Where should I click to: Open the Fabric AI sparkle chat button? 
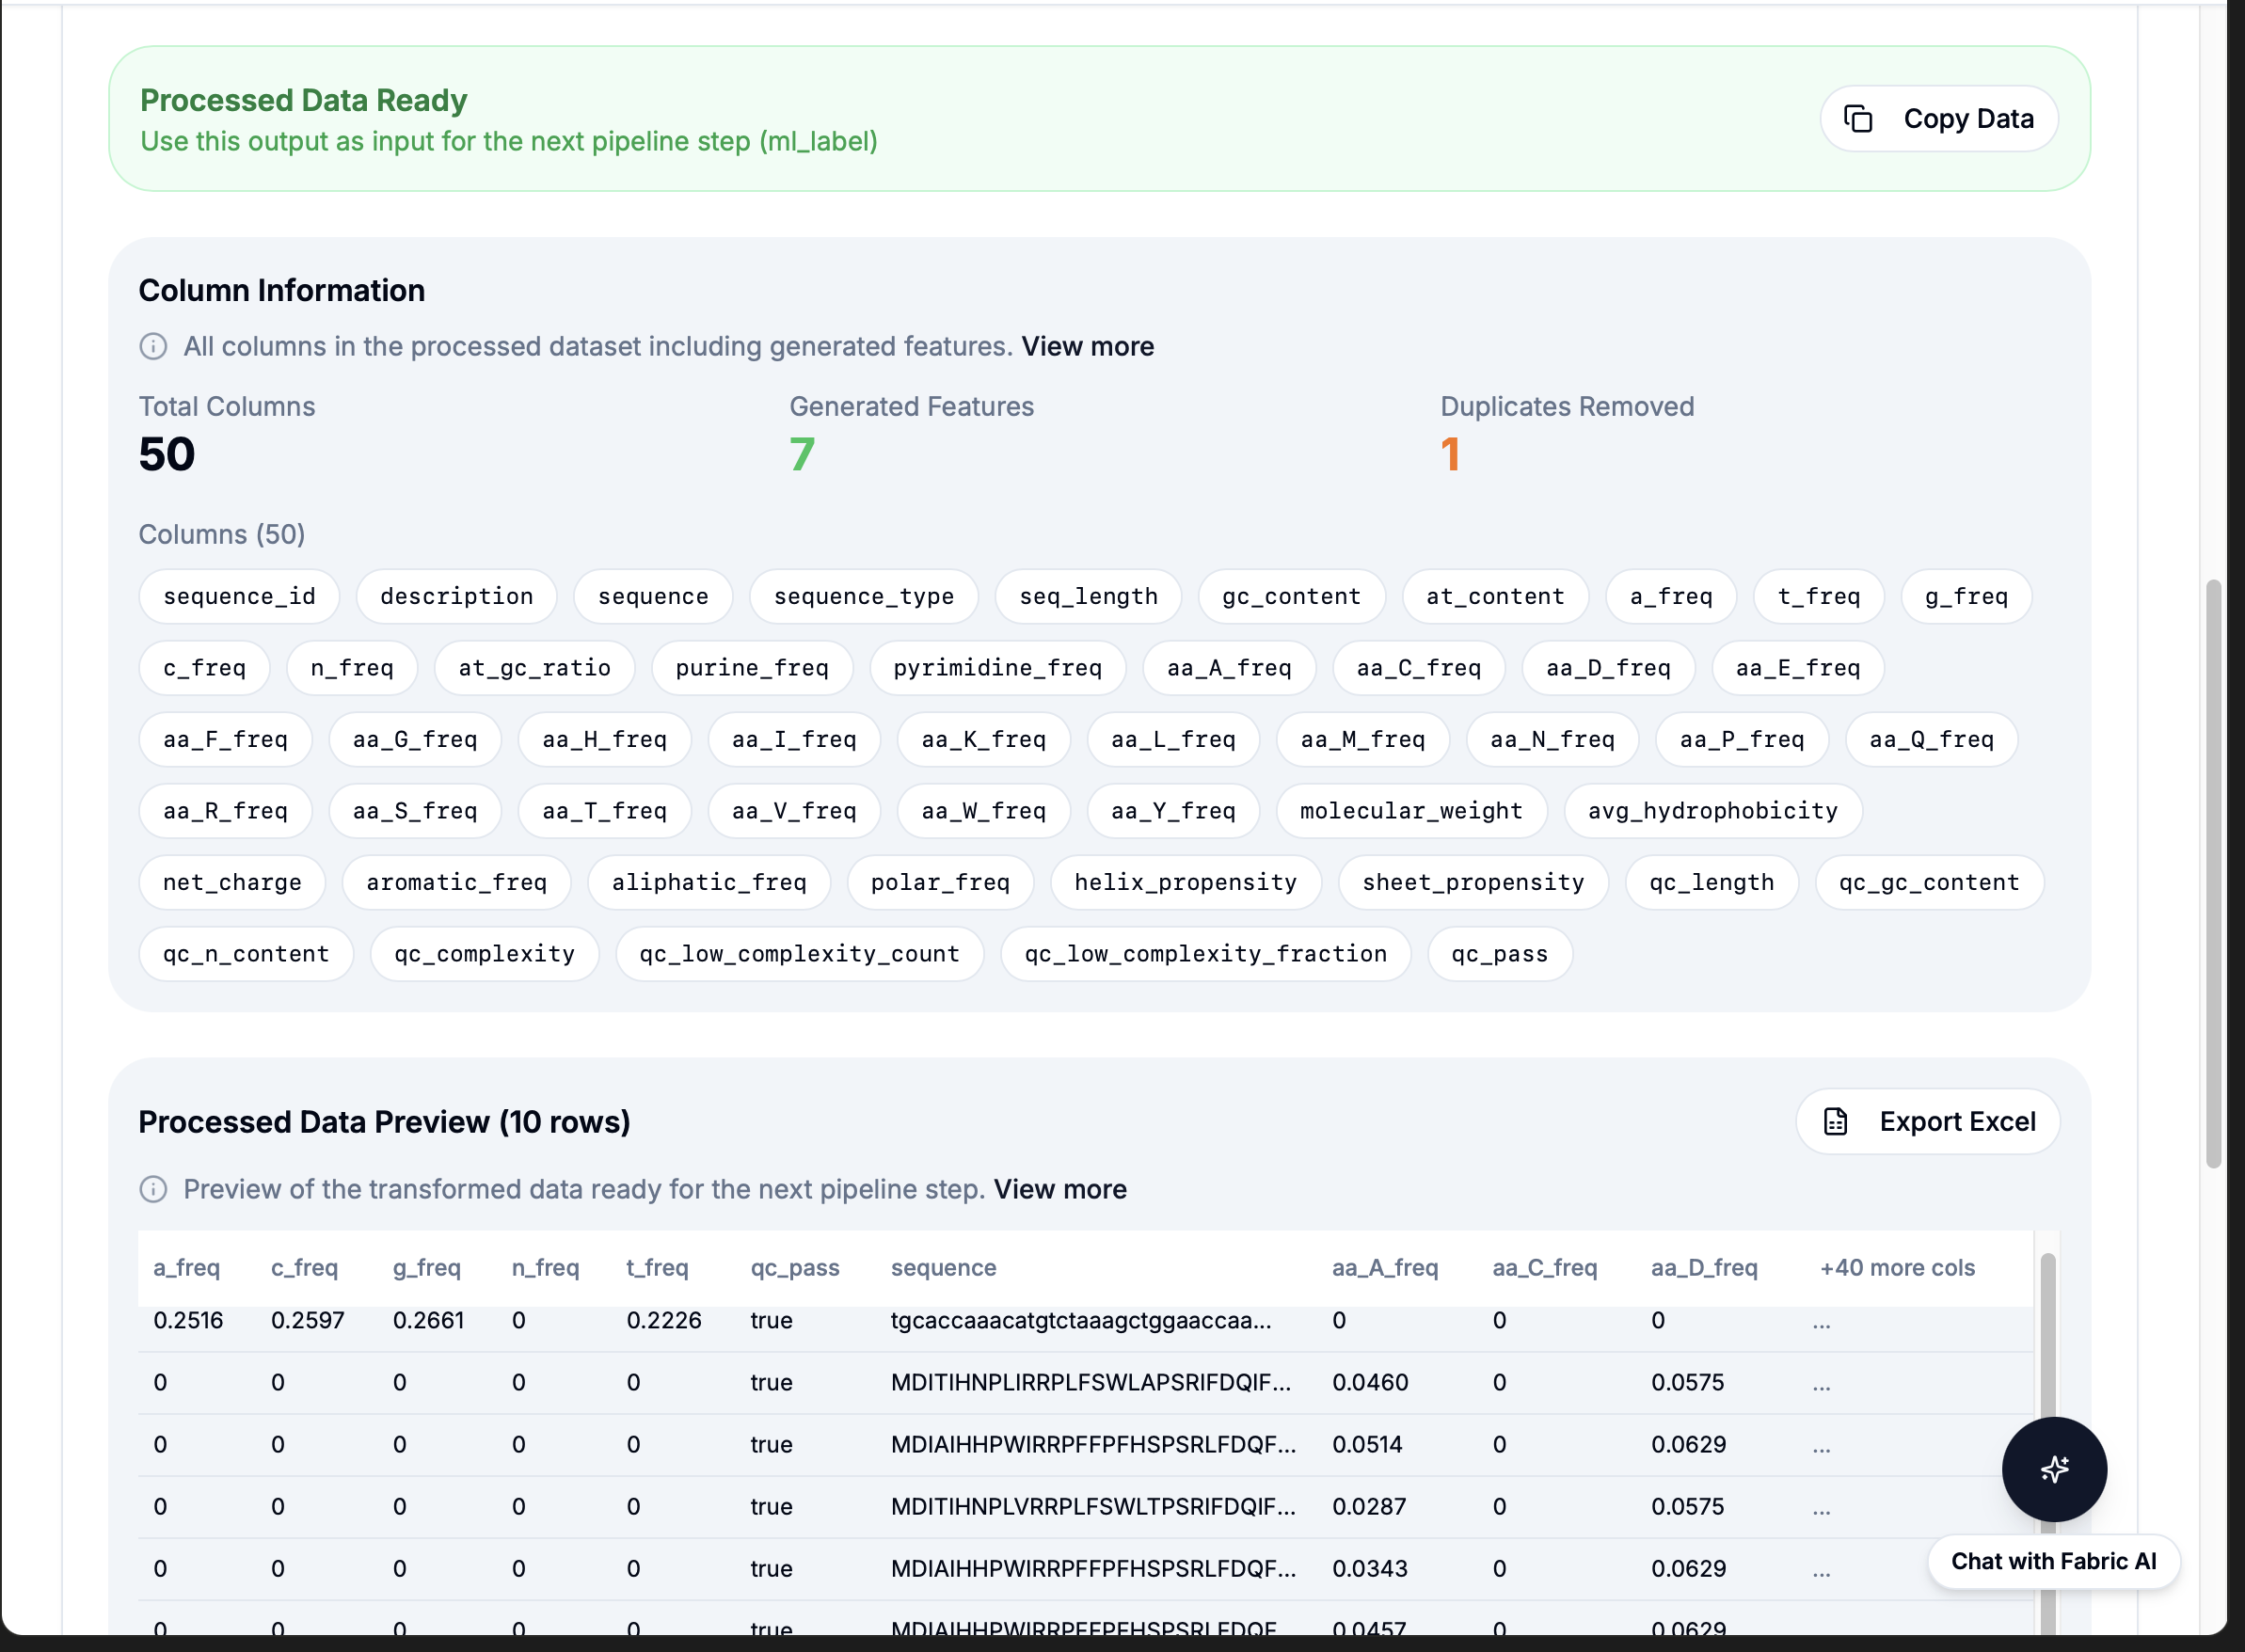(x=2054, y=1469)
